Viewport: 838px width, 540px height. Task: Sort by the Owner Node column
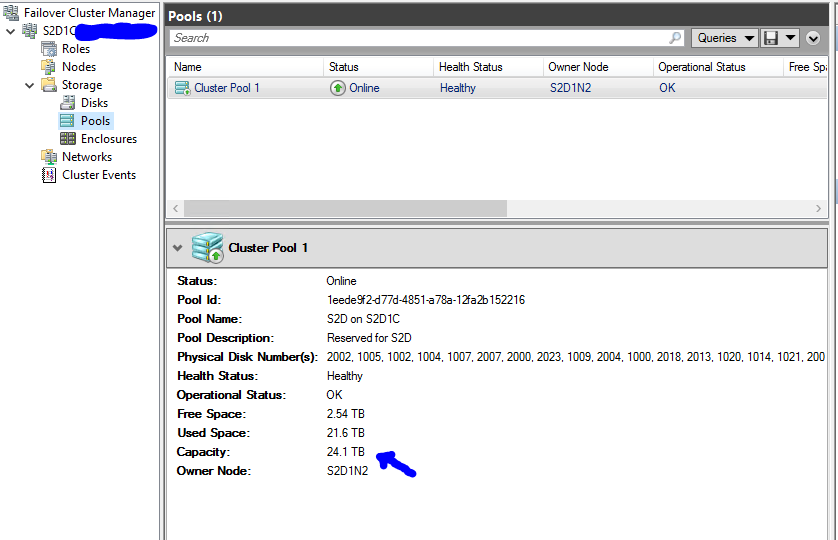[x=578, y=67]
